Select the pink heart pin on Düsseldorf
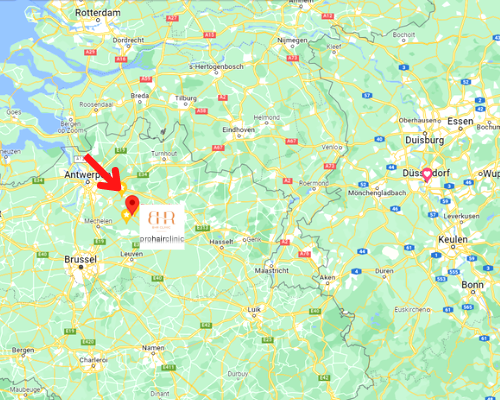Image resolution: width=500 pixels, height=400 pixels. [427, 175]
